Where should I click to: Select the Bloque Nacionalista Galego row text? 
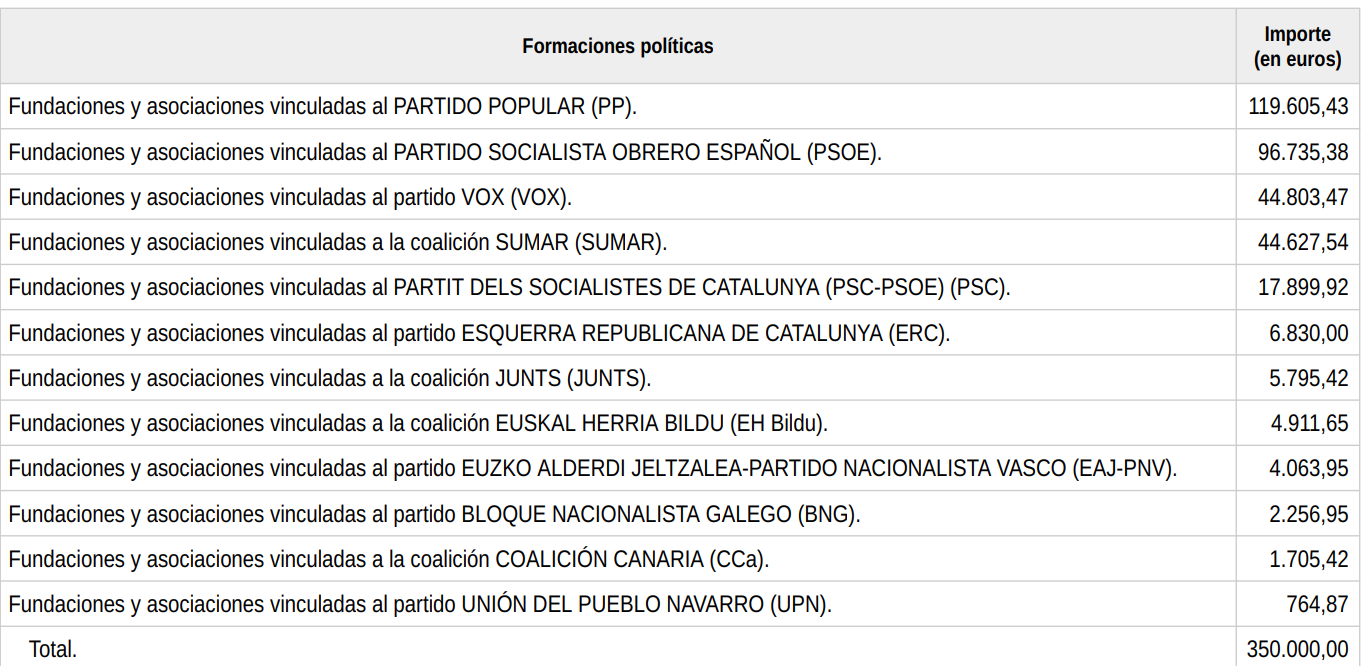[x=434, y=514]
